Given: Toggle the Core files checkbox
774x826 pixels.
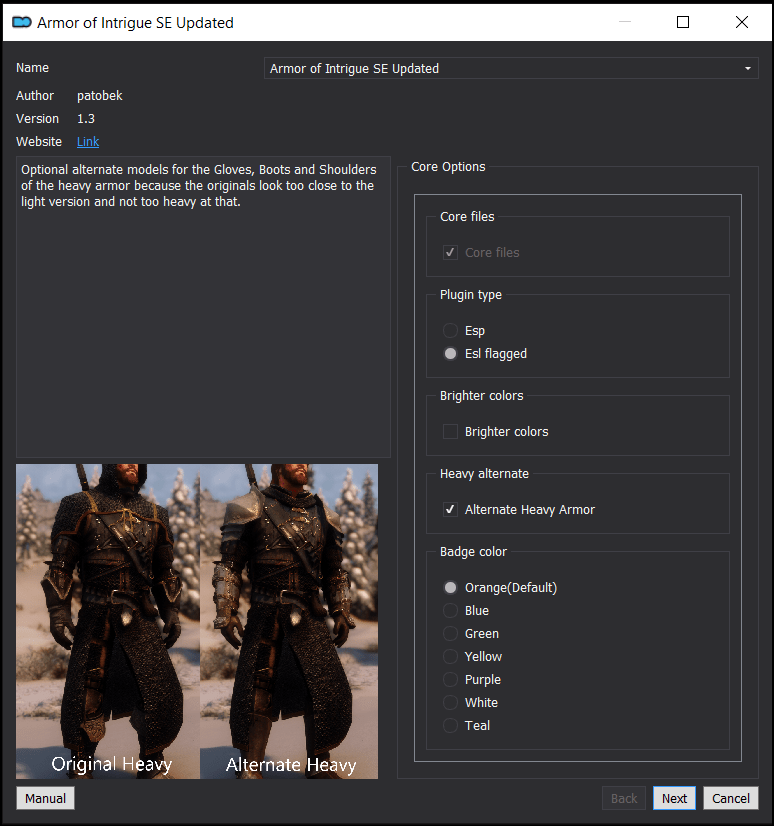Looking at the screenshot, I should [x=450, y=252].
